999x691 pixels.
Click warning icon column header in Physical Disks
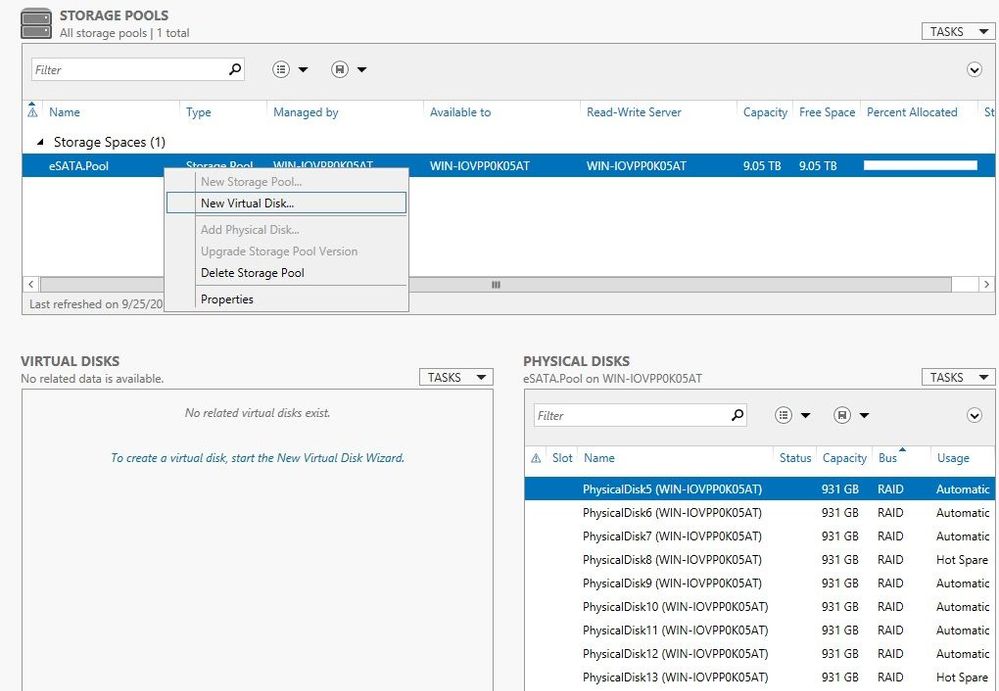pos(536,458)
